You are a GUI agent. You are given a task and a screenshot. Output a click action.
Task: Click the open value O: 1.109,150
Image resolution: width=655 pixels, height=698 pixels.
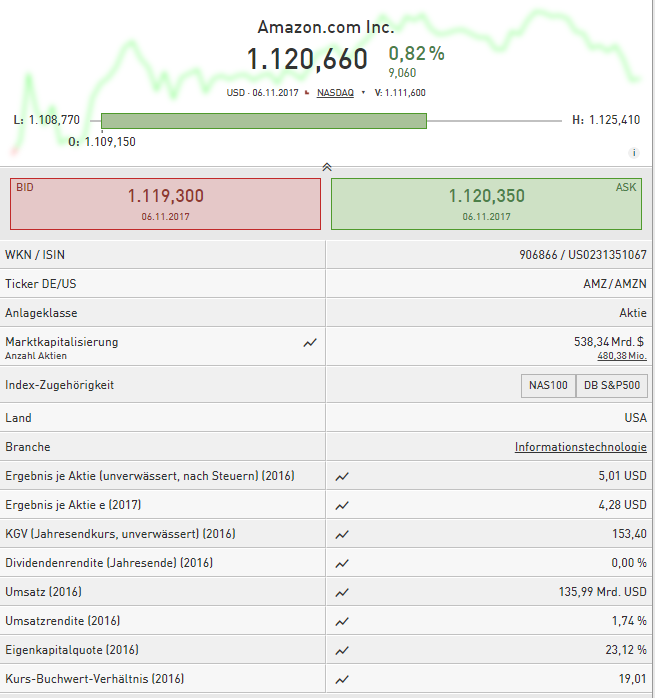[x=102, y=142]
